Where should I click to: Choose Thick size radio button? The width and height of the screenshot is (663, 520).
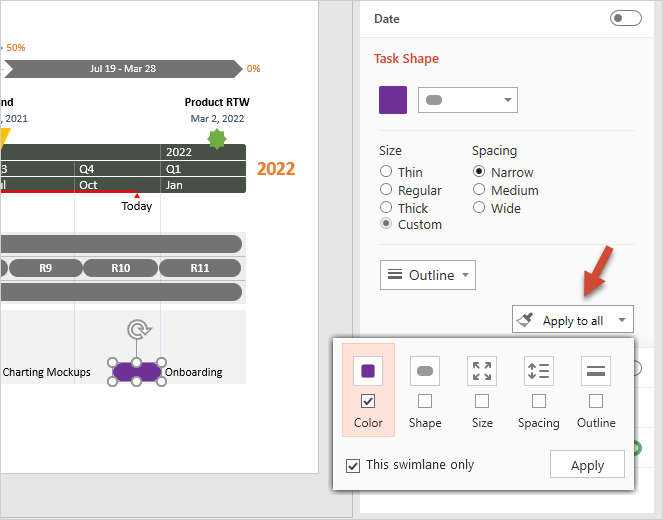386,207
